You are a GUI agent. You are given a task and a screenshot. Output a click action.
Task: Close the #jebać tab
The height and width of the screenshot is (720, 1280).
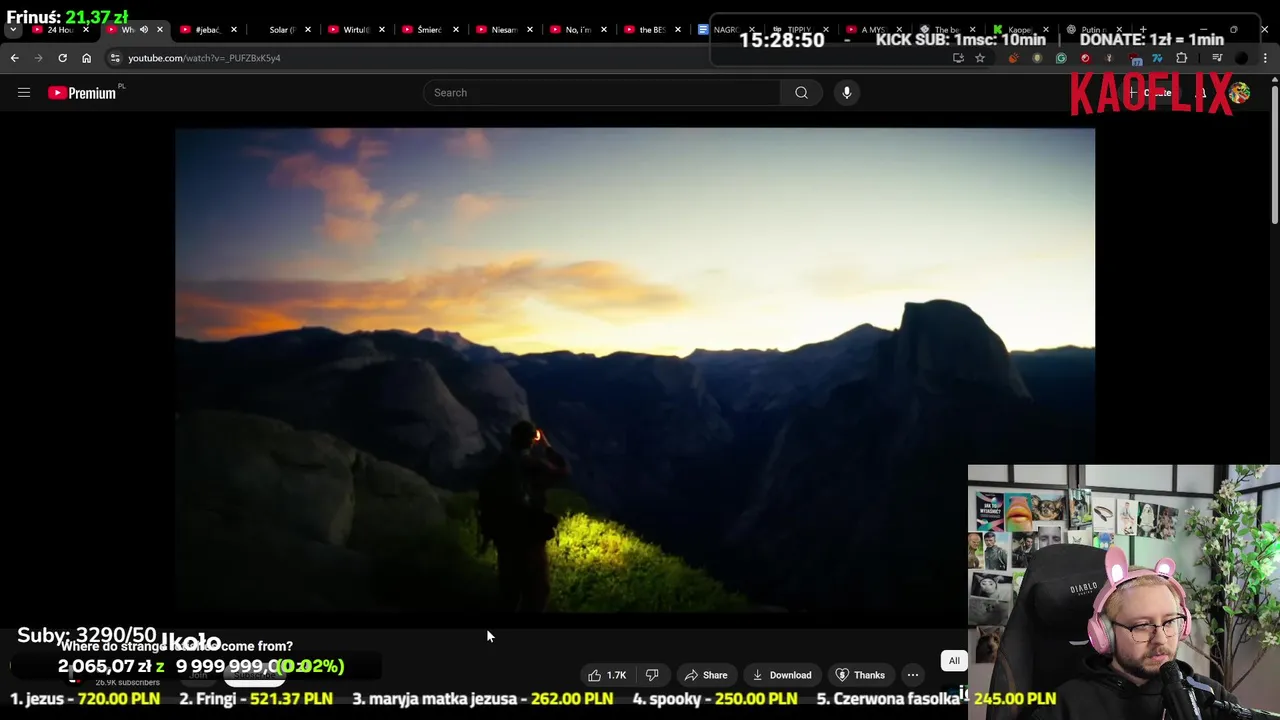(234, 30)
